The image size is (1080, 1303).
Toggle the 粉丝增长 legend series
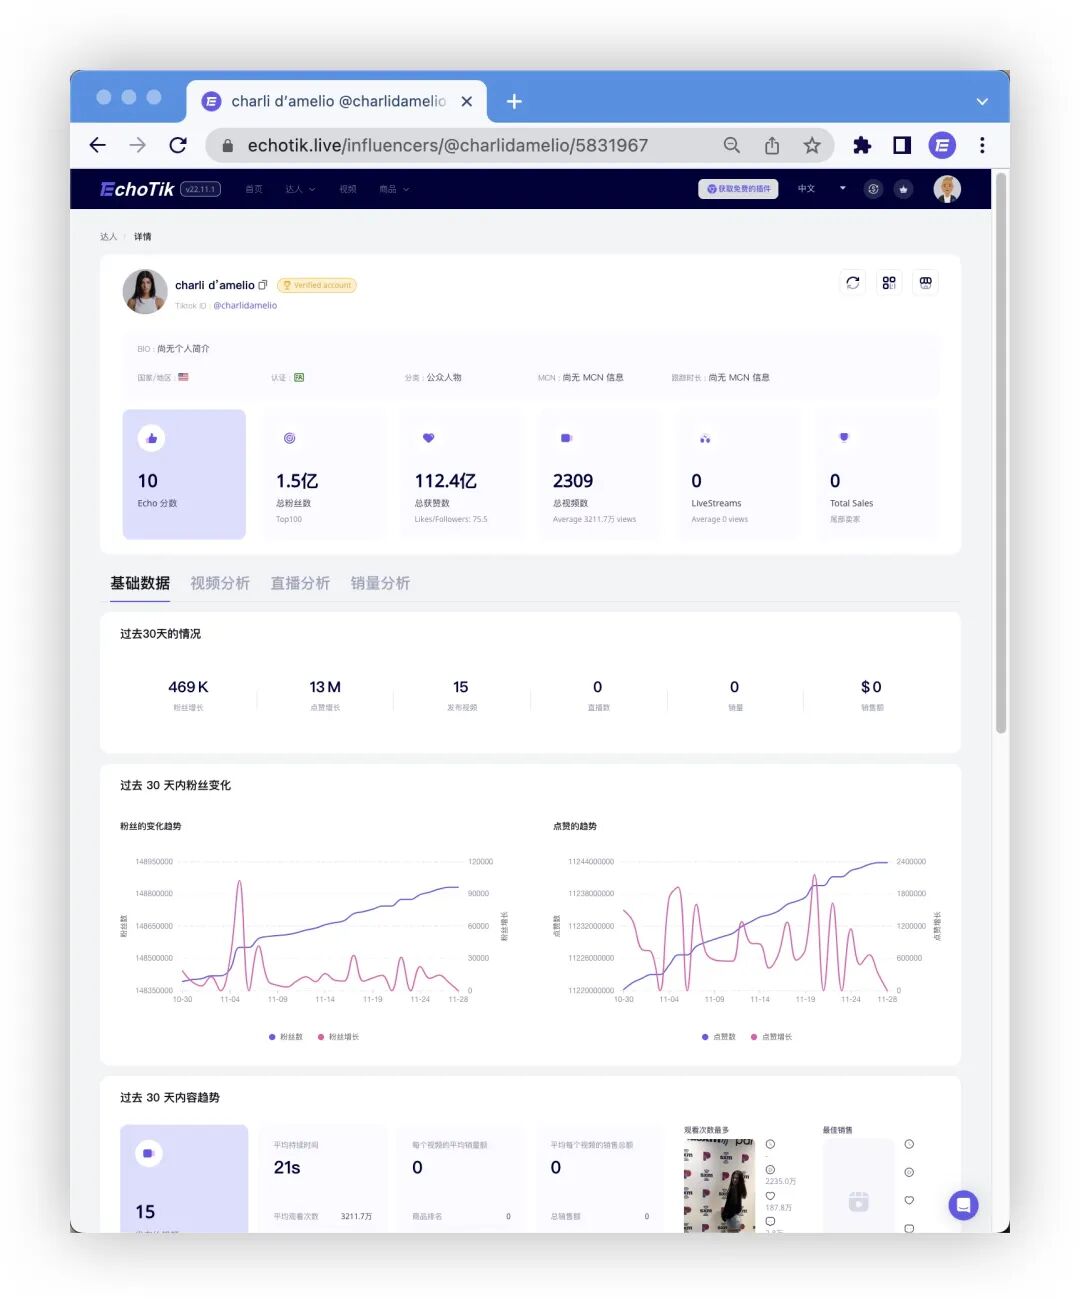(x=338, y=1037)
